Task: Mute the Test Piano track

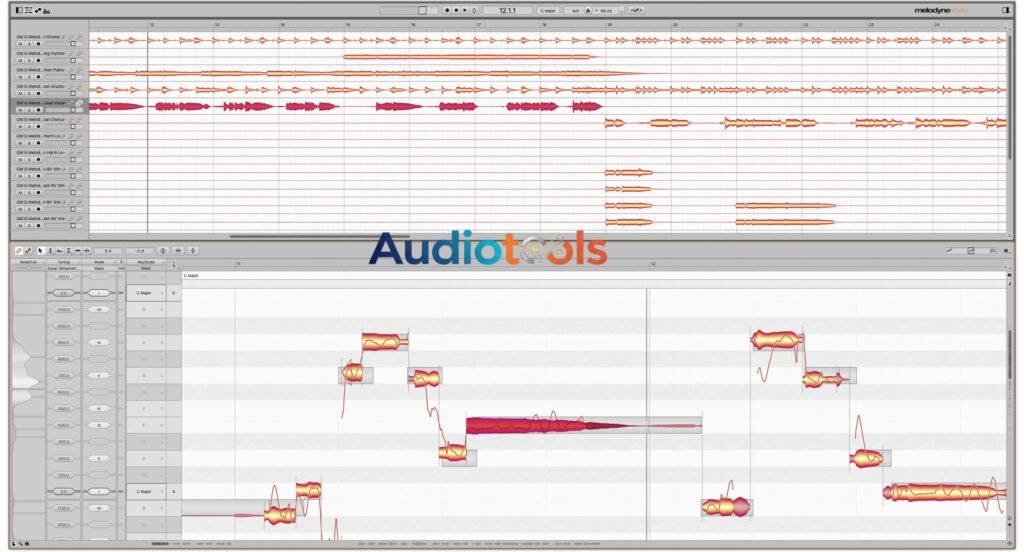Action: pyautogui.click(x=20, y=77)
